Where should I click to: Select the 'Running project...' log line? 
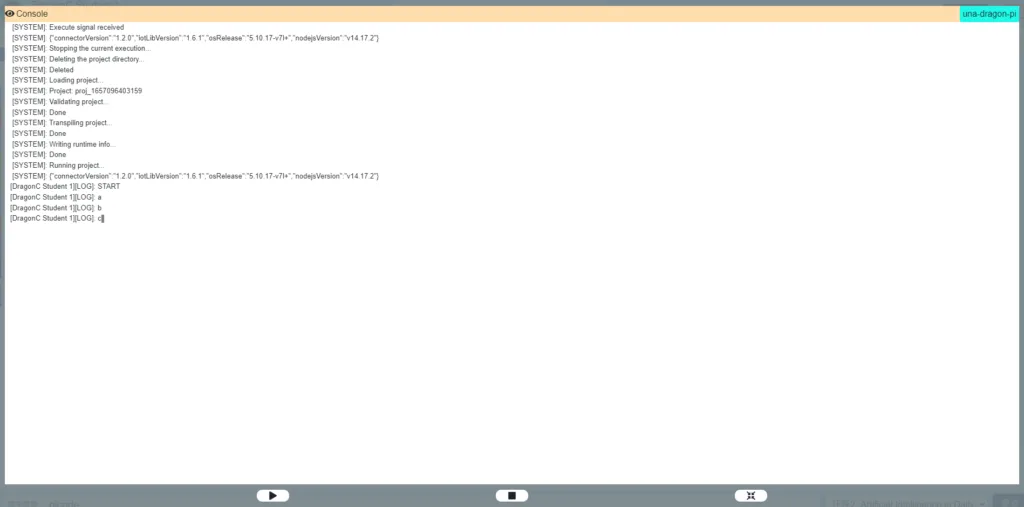click(x=58, y=165)
